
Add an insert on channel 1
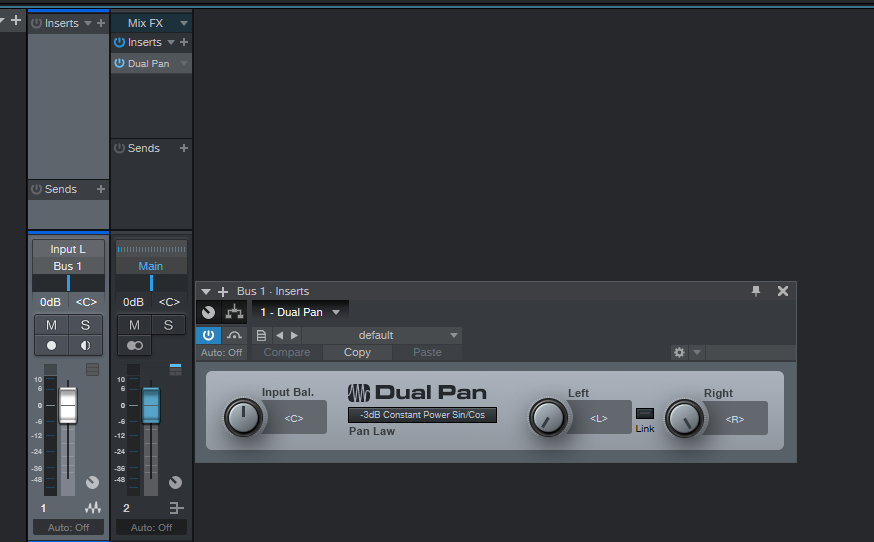[x=101, y=23]
